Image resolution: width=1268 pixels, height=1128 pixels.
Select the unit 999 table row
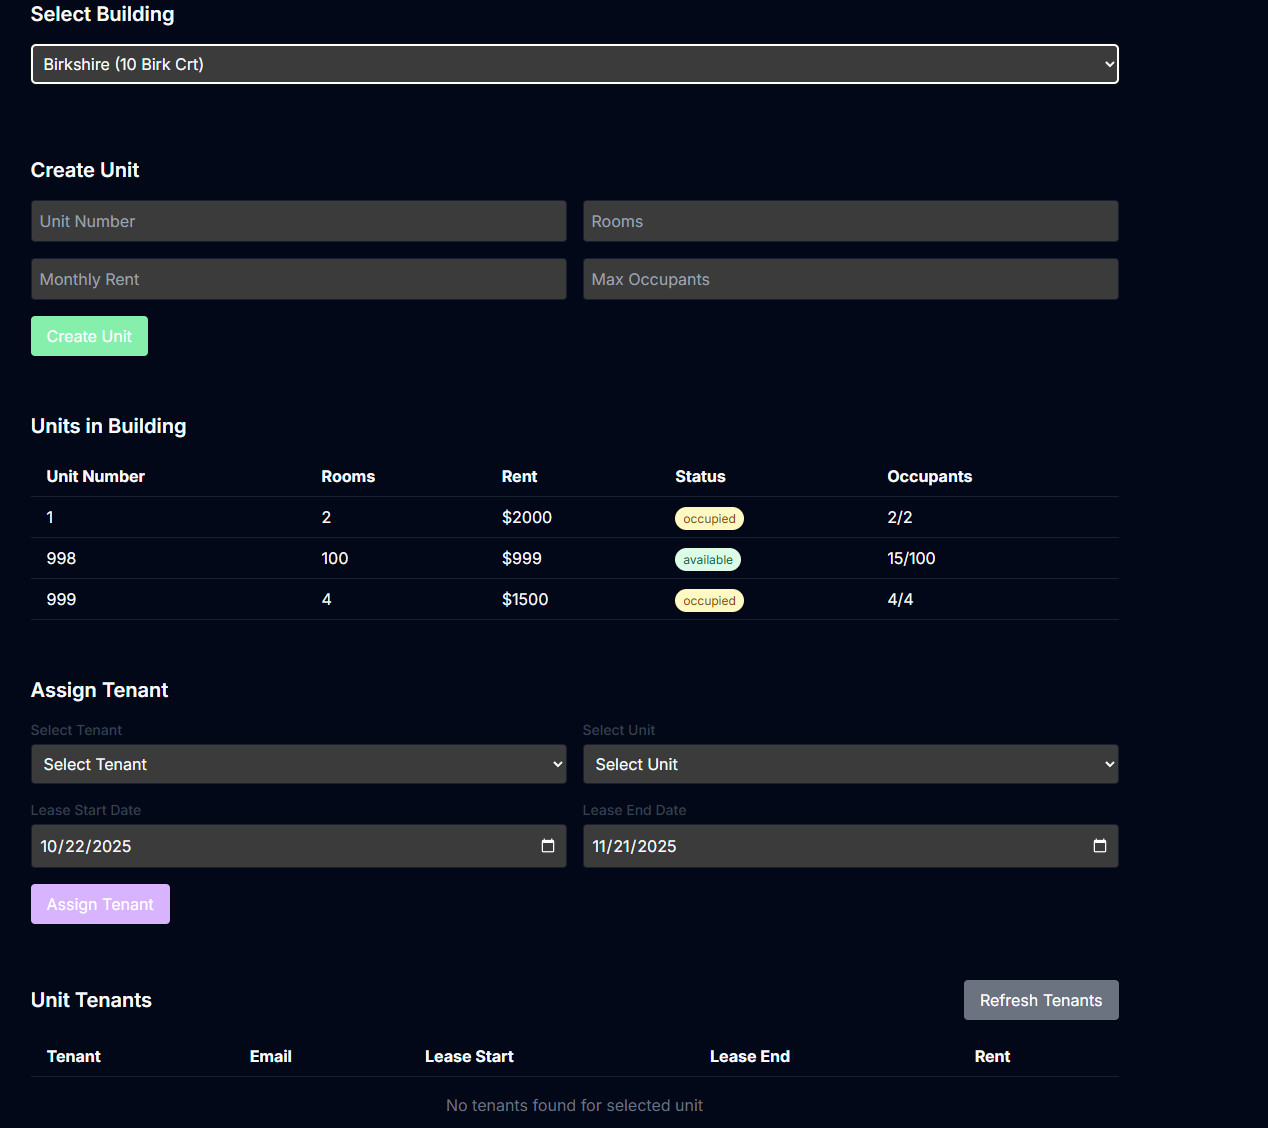pos(574,599)
